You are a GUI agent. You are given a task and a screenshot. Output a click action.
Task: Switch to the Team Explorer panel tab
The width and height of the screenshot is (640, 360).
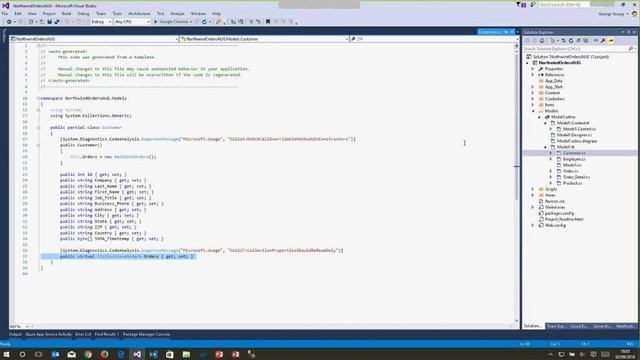coord(556,326)
